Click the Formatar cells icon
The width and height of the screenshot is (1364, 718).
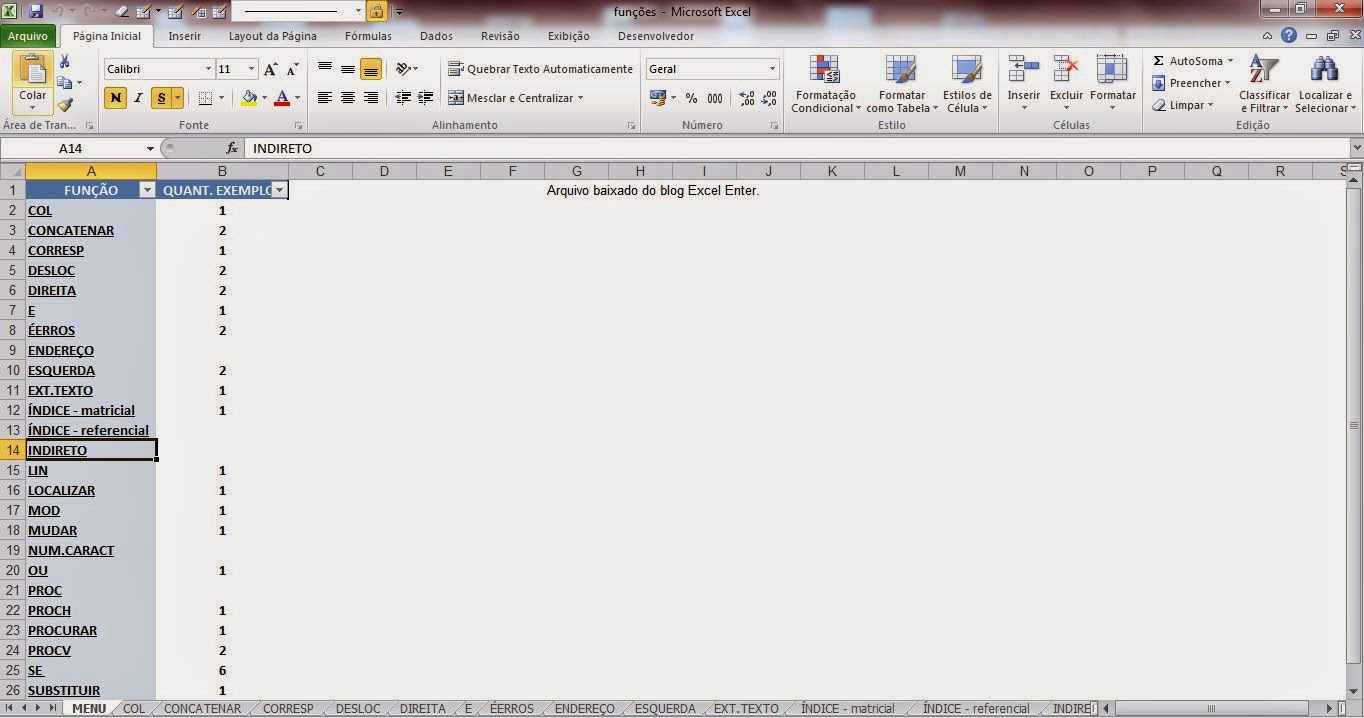[x=1112, y=70]
